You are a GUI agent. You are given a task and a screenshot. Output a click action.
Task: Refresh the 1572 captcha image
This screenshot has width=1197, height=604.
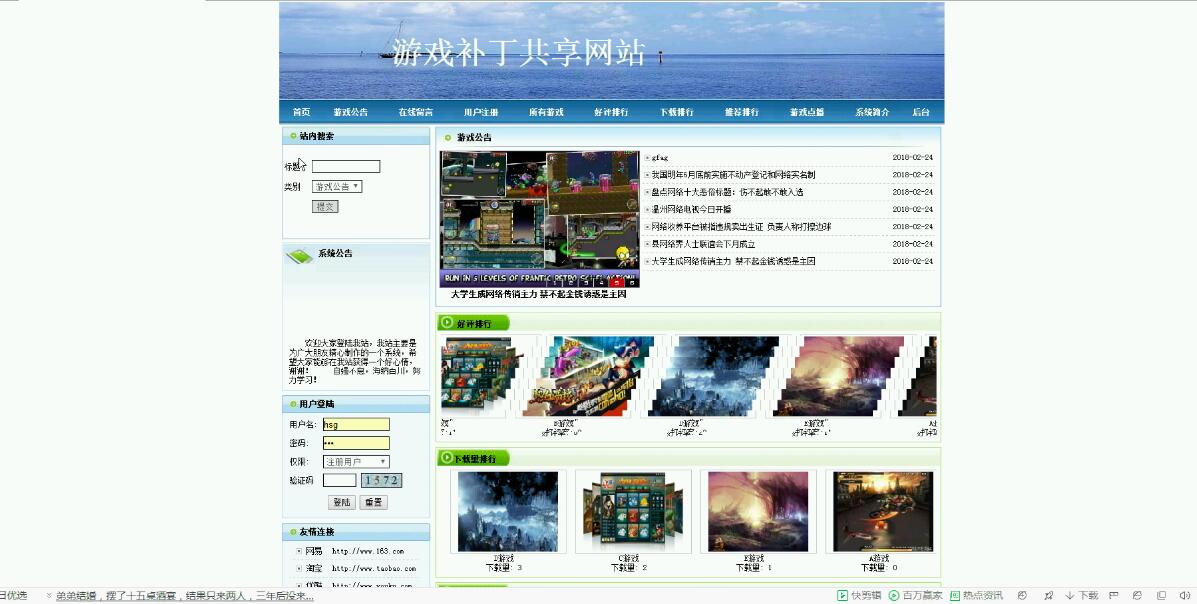pos(382,480)
